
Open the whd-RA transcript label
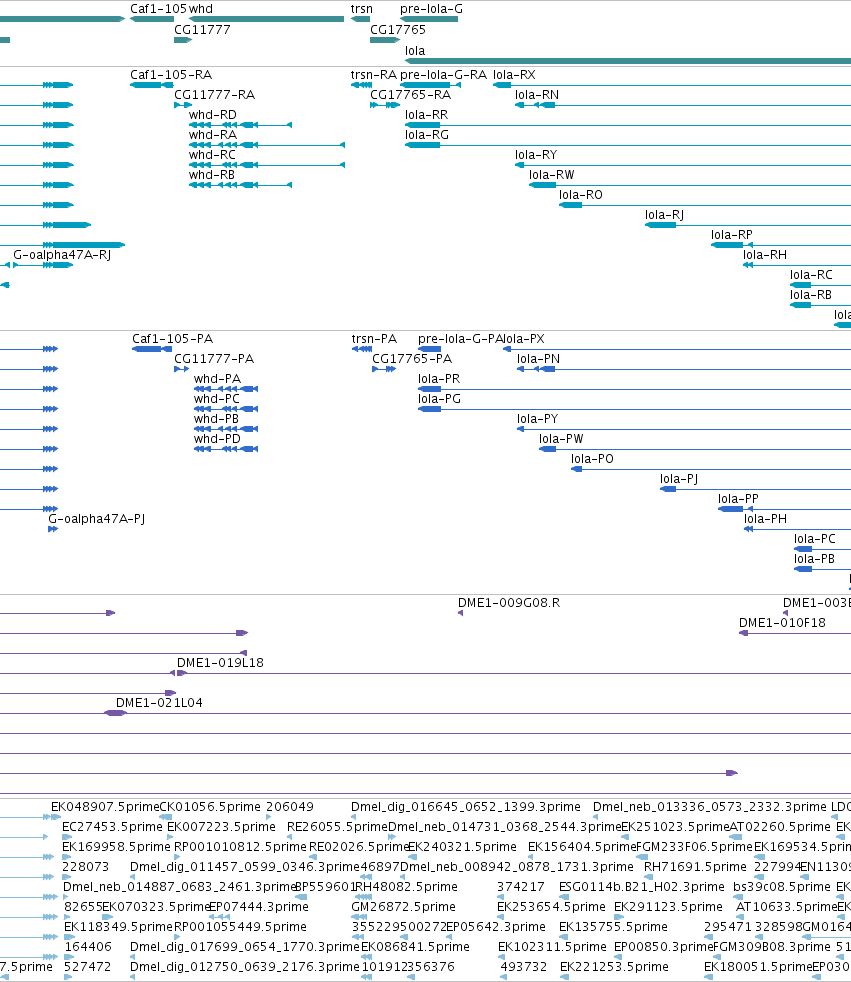pos(213,135)
